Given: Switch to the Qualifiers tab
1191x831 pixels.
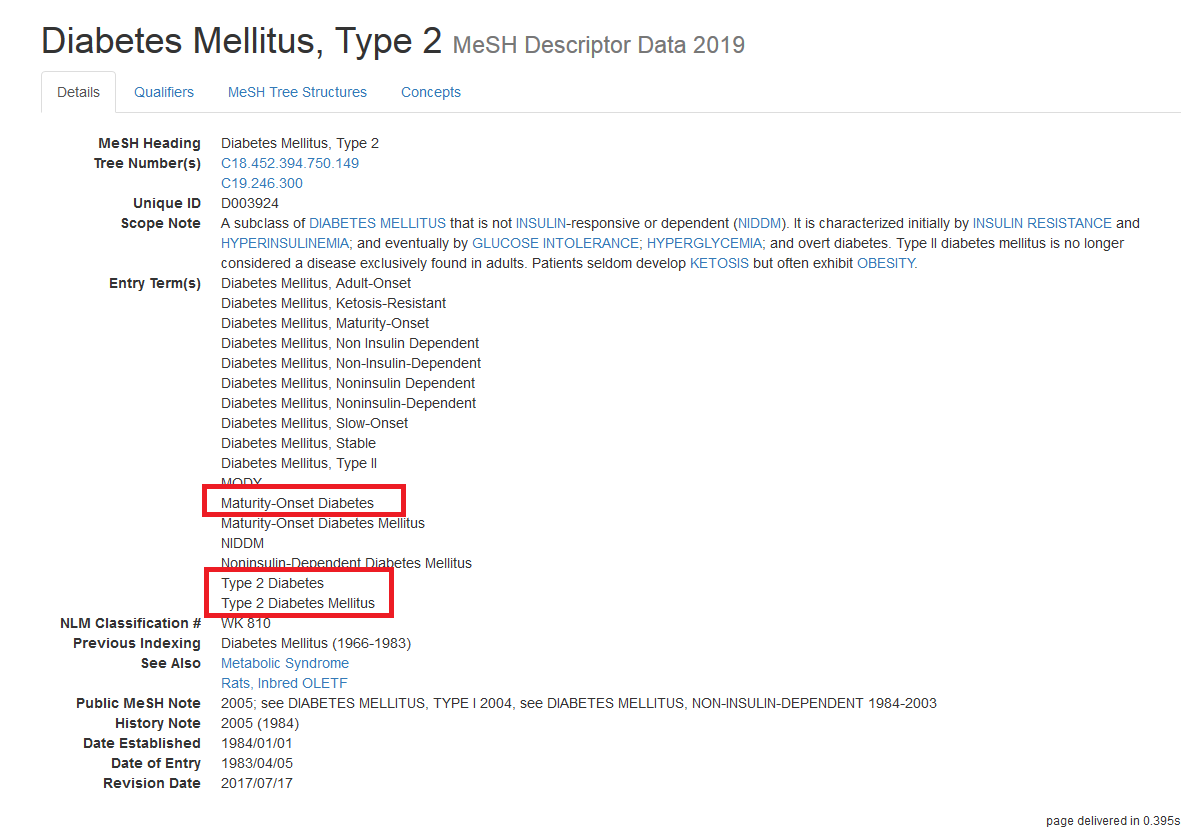Looking at the screenshot, I should pos(164,91).
